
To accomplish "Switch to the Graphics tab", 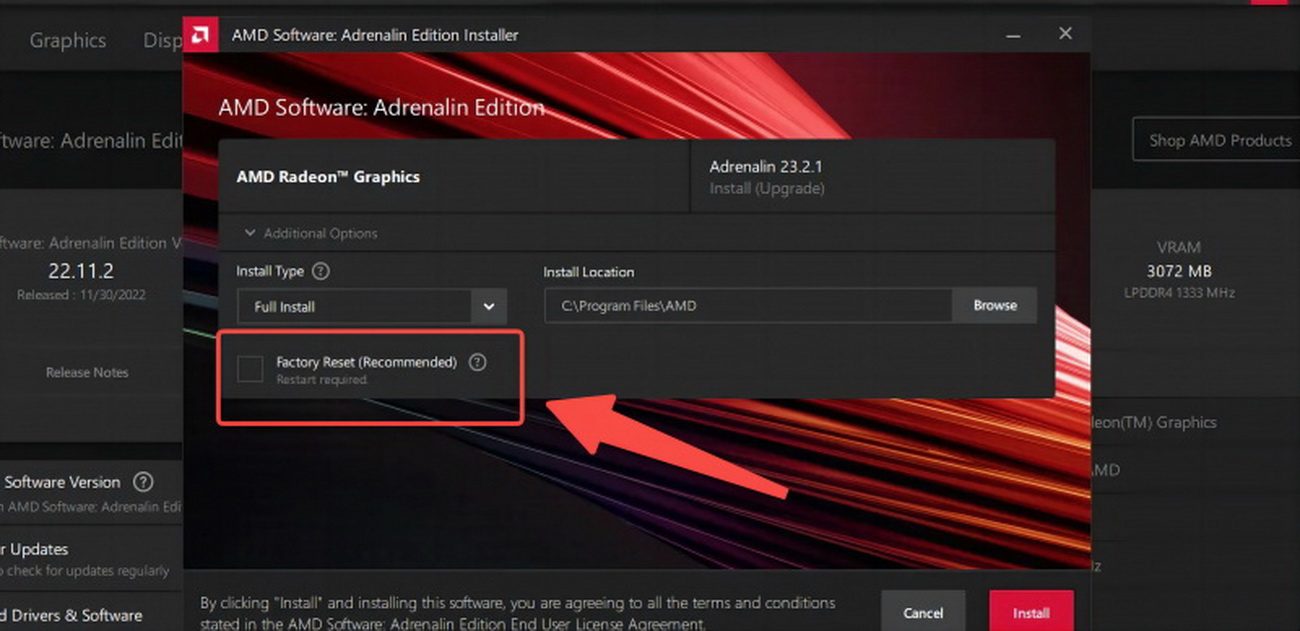I will 67,41.
